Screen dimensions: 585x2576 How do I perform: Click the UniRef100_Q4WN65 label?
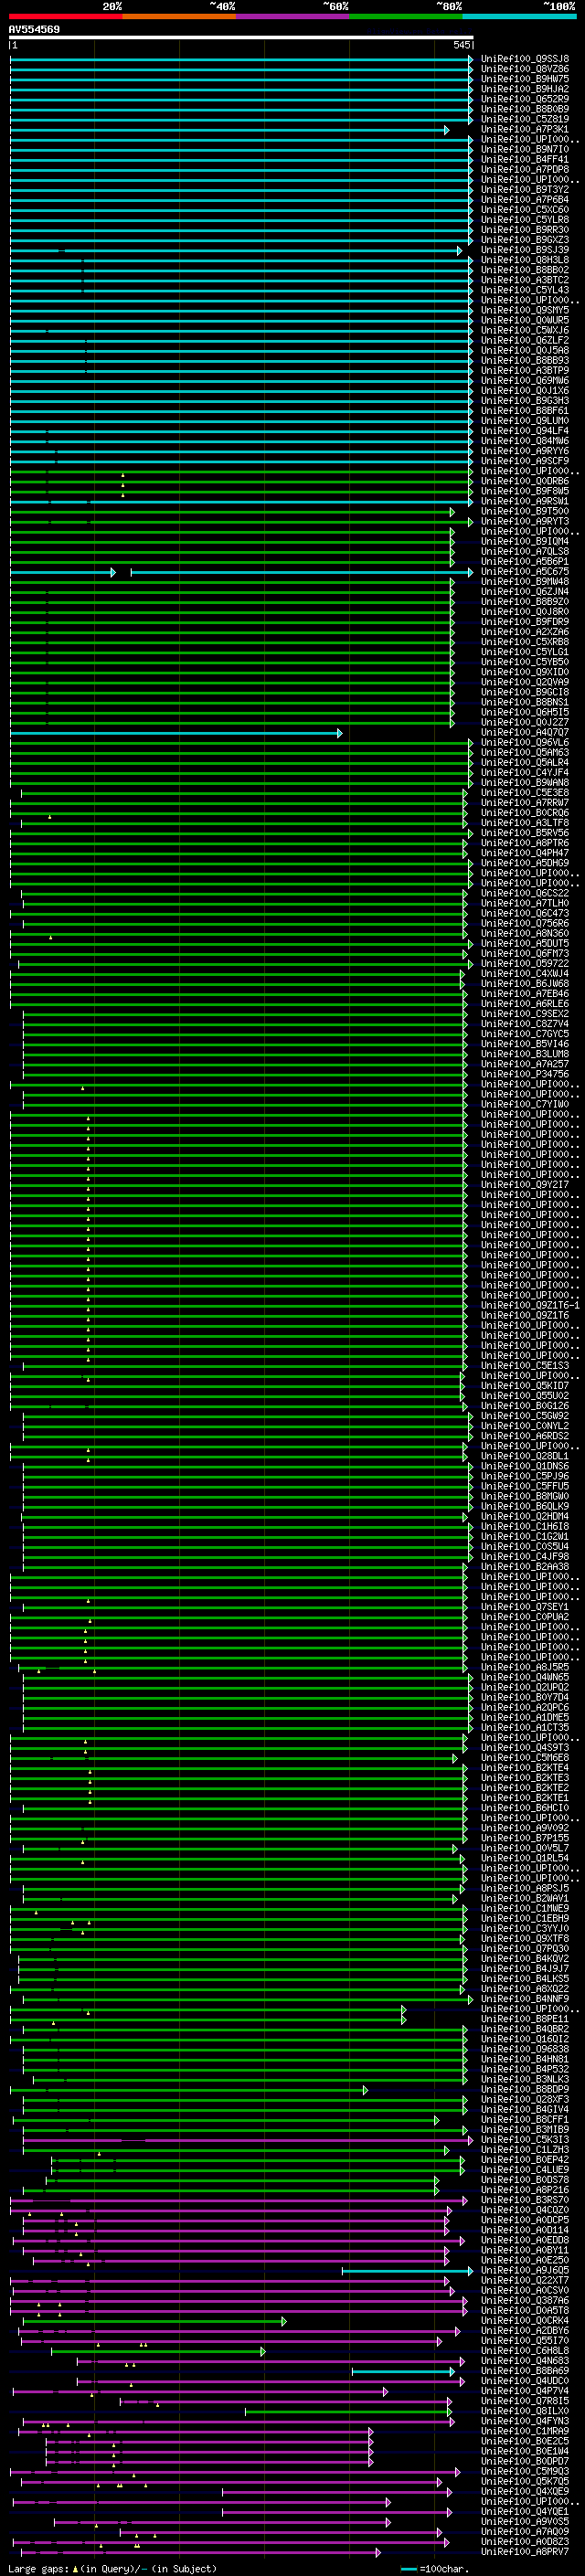tap(525, 1677)
